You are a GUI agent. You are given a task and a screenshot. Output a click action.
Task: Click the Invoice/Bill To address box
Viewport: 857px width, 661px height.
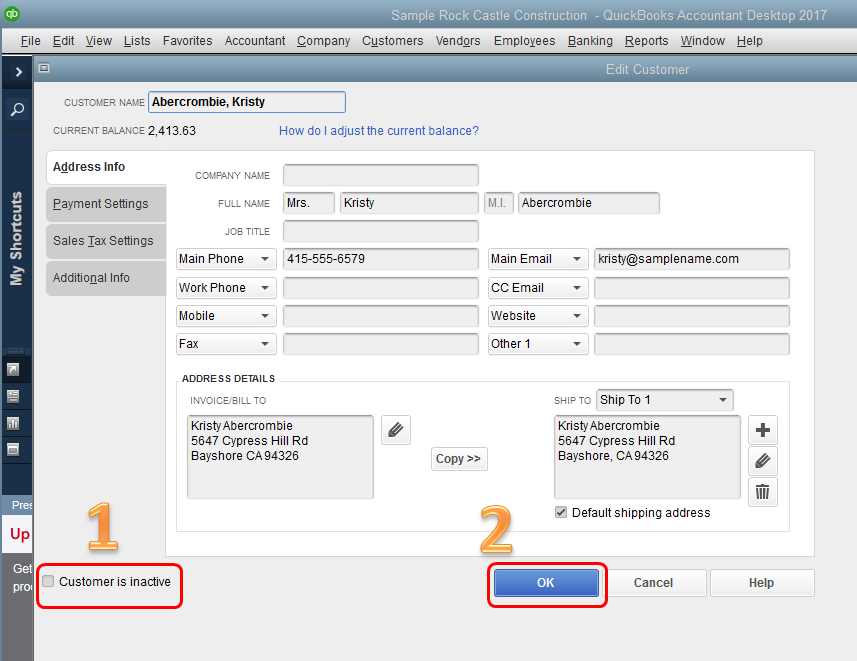point(280,457)
